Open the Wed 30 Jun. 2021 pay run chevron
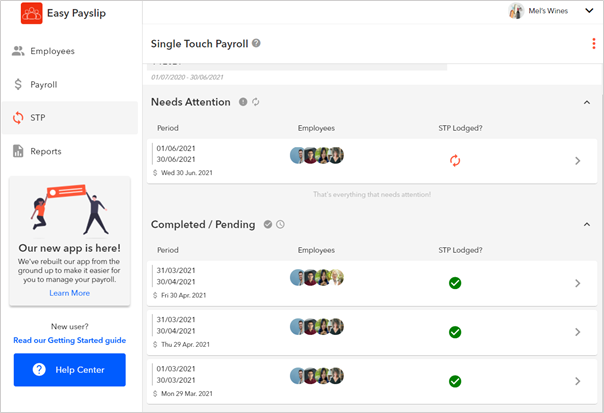 (x=577, y=161)
